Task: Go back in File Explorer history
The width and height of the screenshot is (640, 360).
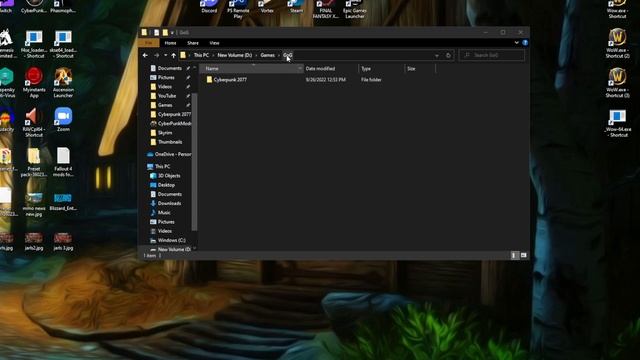Action: pos(145,55)
